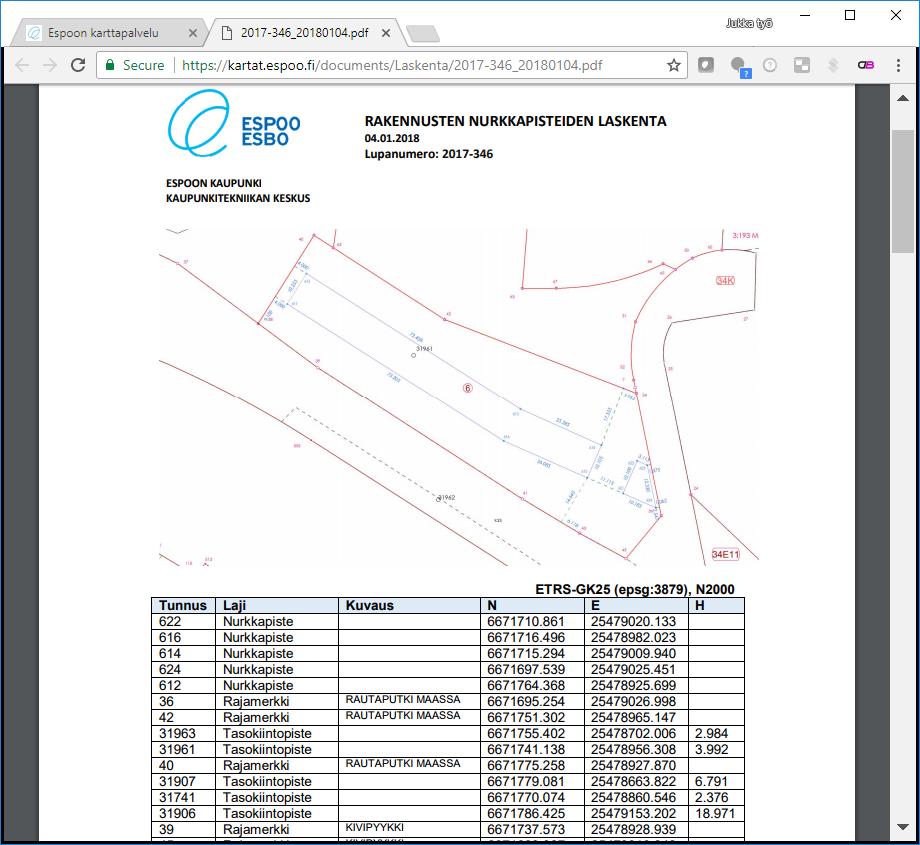Viewport: 920px width, 845px height.
Task: Reload the PDF page
Action: click(x=78, y=65)
